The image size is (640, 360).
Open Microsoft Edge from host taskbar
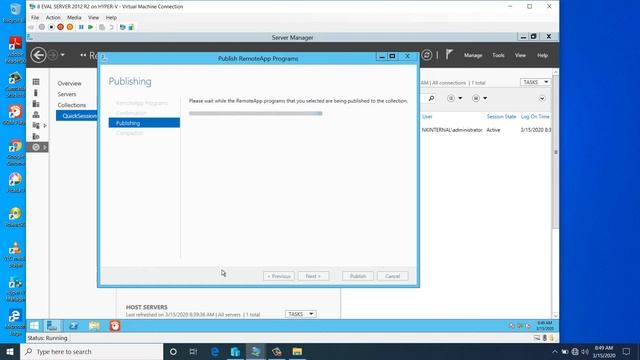point(215,351)
